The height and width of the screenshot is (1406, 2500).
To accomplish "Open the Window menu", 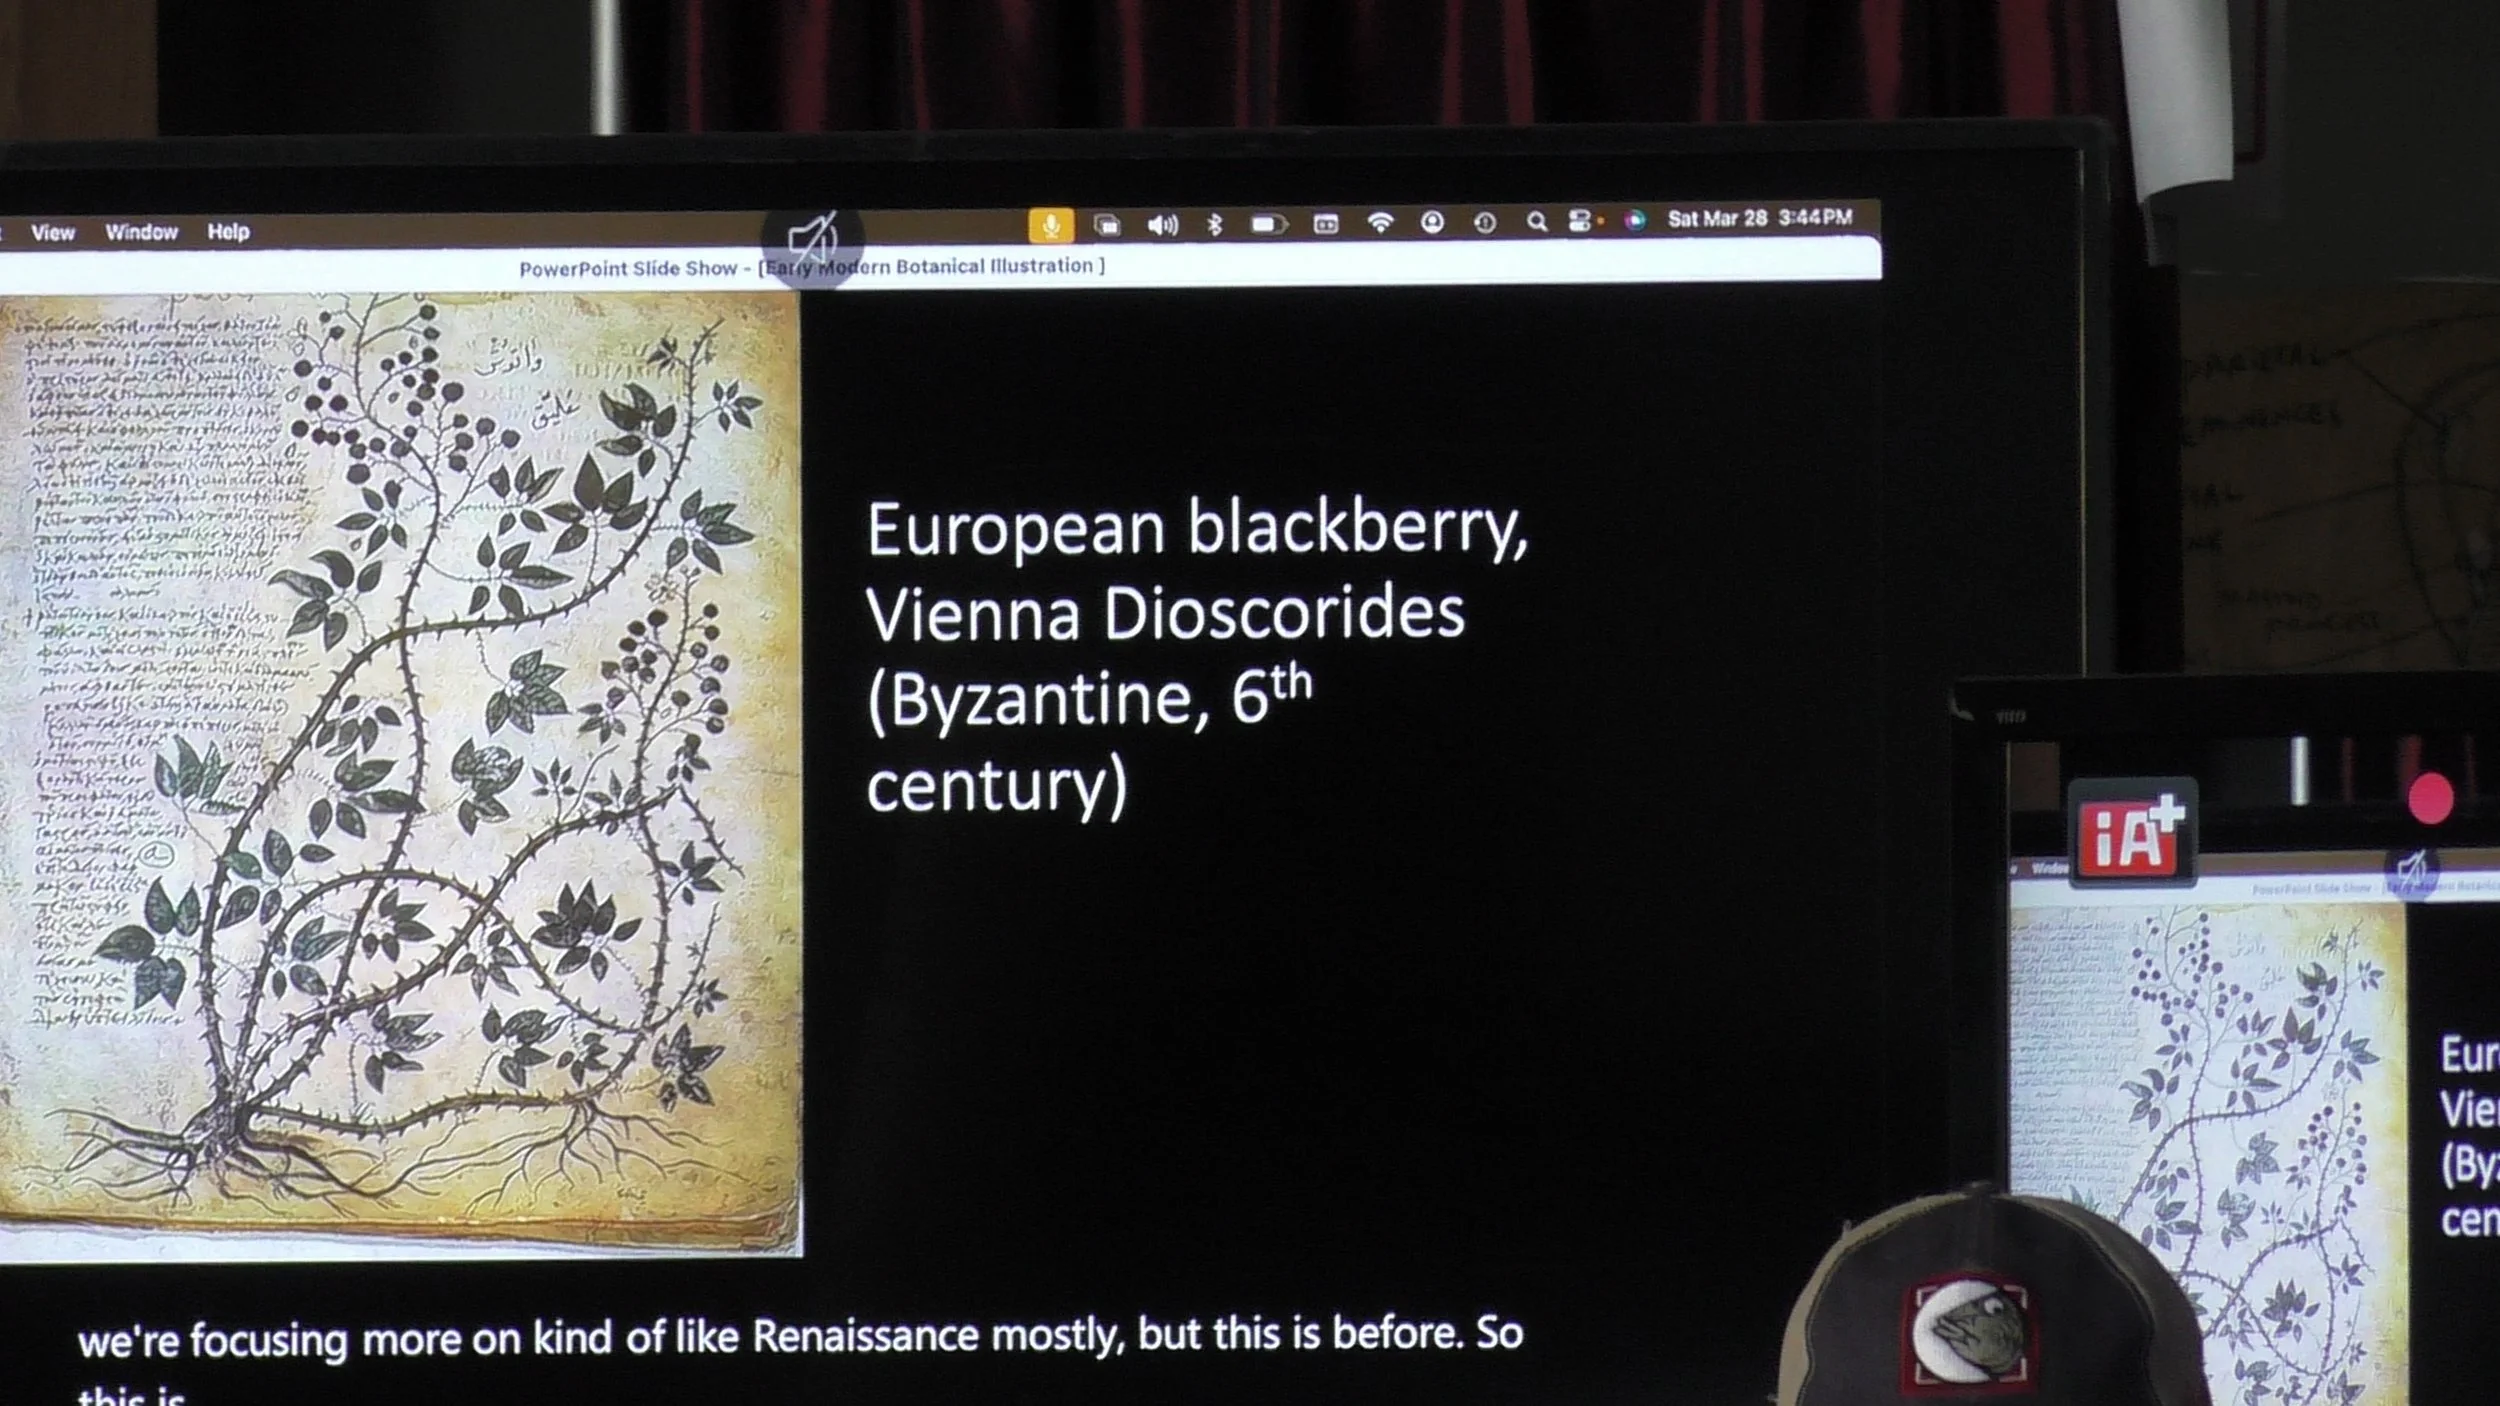I will (141, 232).
